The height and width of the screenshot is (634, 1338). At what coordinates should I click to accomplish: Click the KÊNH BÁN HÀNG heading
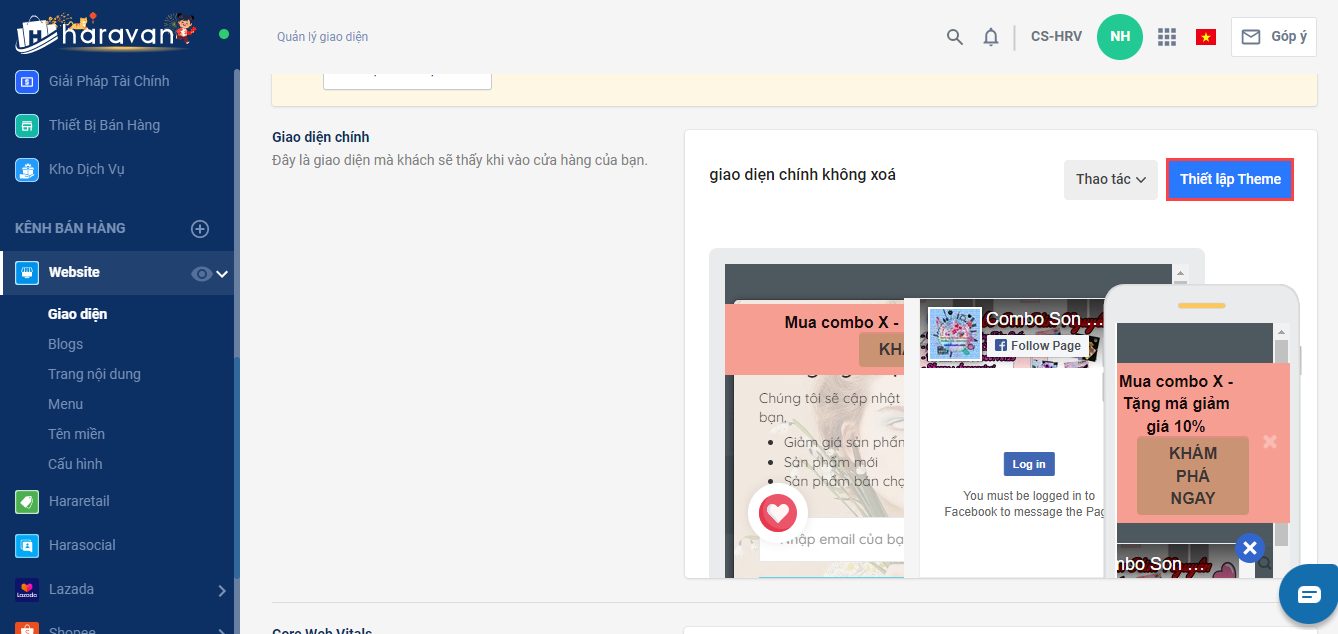click(70, 228)
